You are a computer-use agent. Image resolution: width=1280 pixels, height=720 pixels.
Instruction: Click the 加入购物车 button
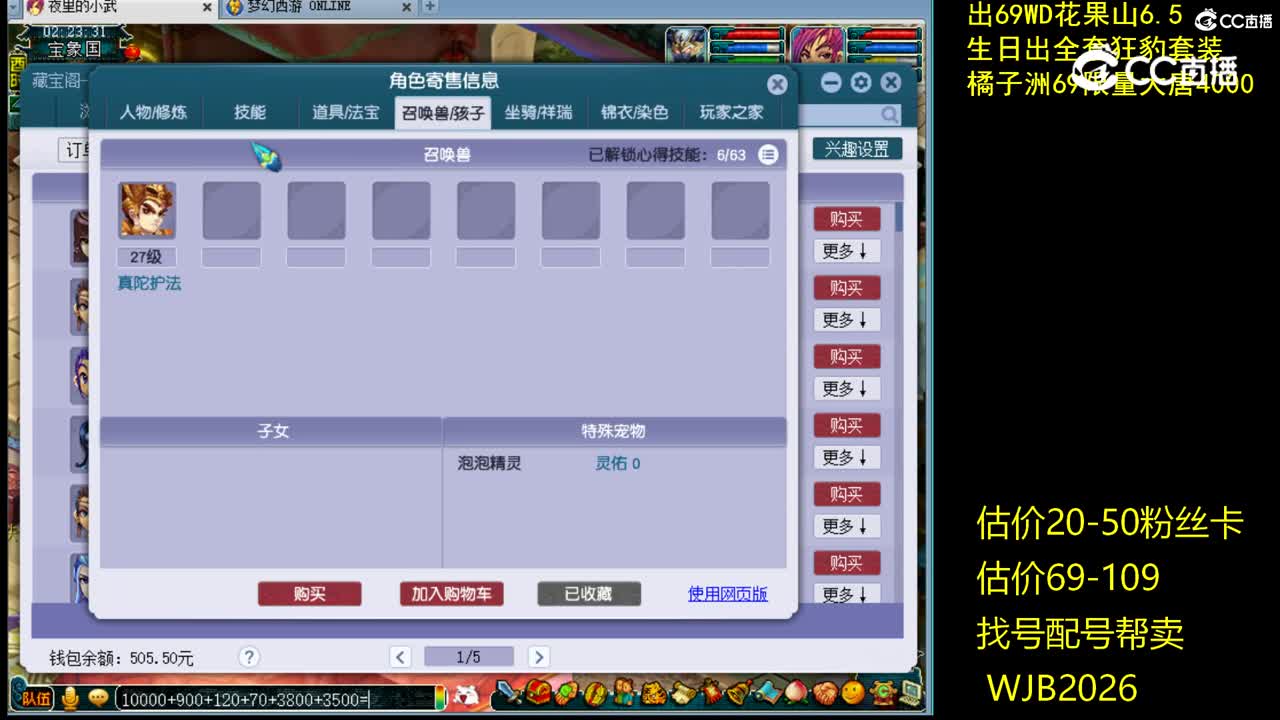pos(451,594)
